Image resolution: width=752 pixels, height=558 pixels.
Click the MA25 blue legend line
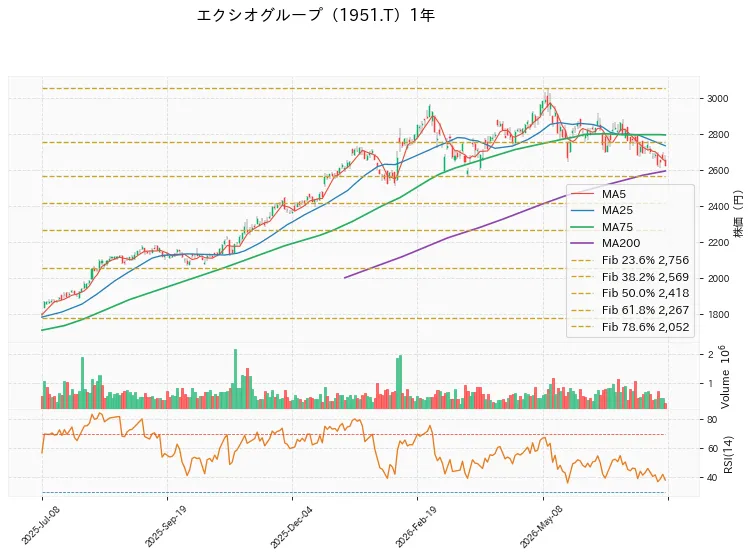pyautogui.click(x=583, y=210)
